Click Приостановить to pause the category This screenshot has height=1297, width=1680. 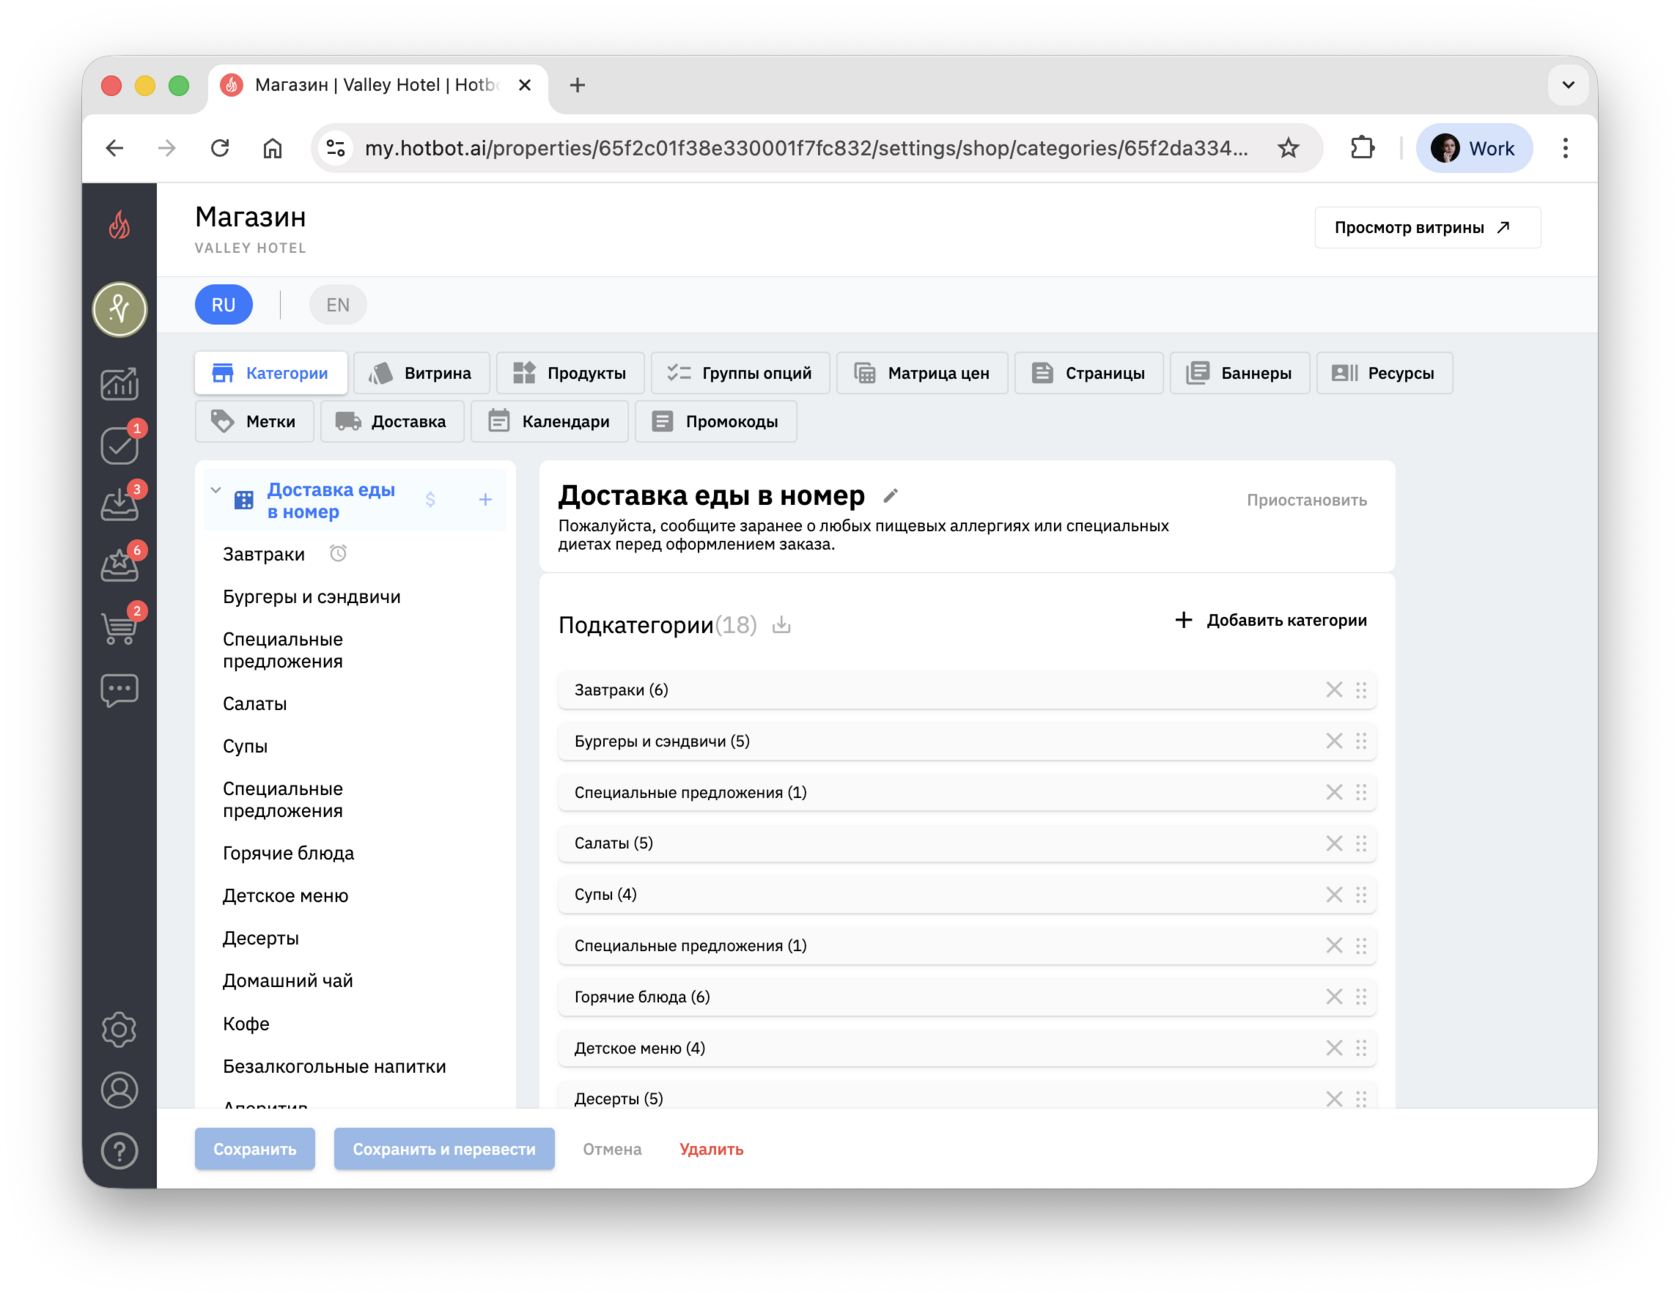click(1306, 500)
